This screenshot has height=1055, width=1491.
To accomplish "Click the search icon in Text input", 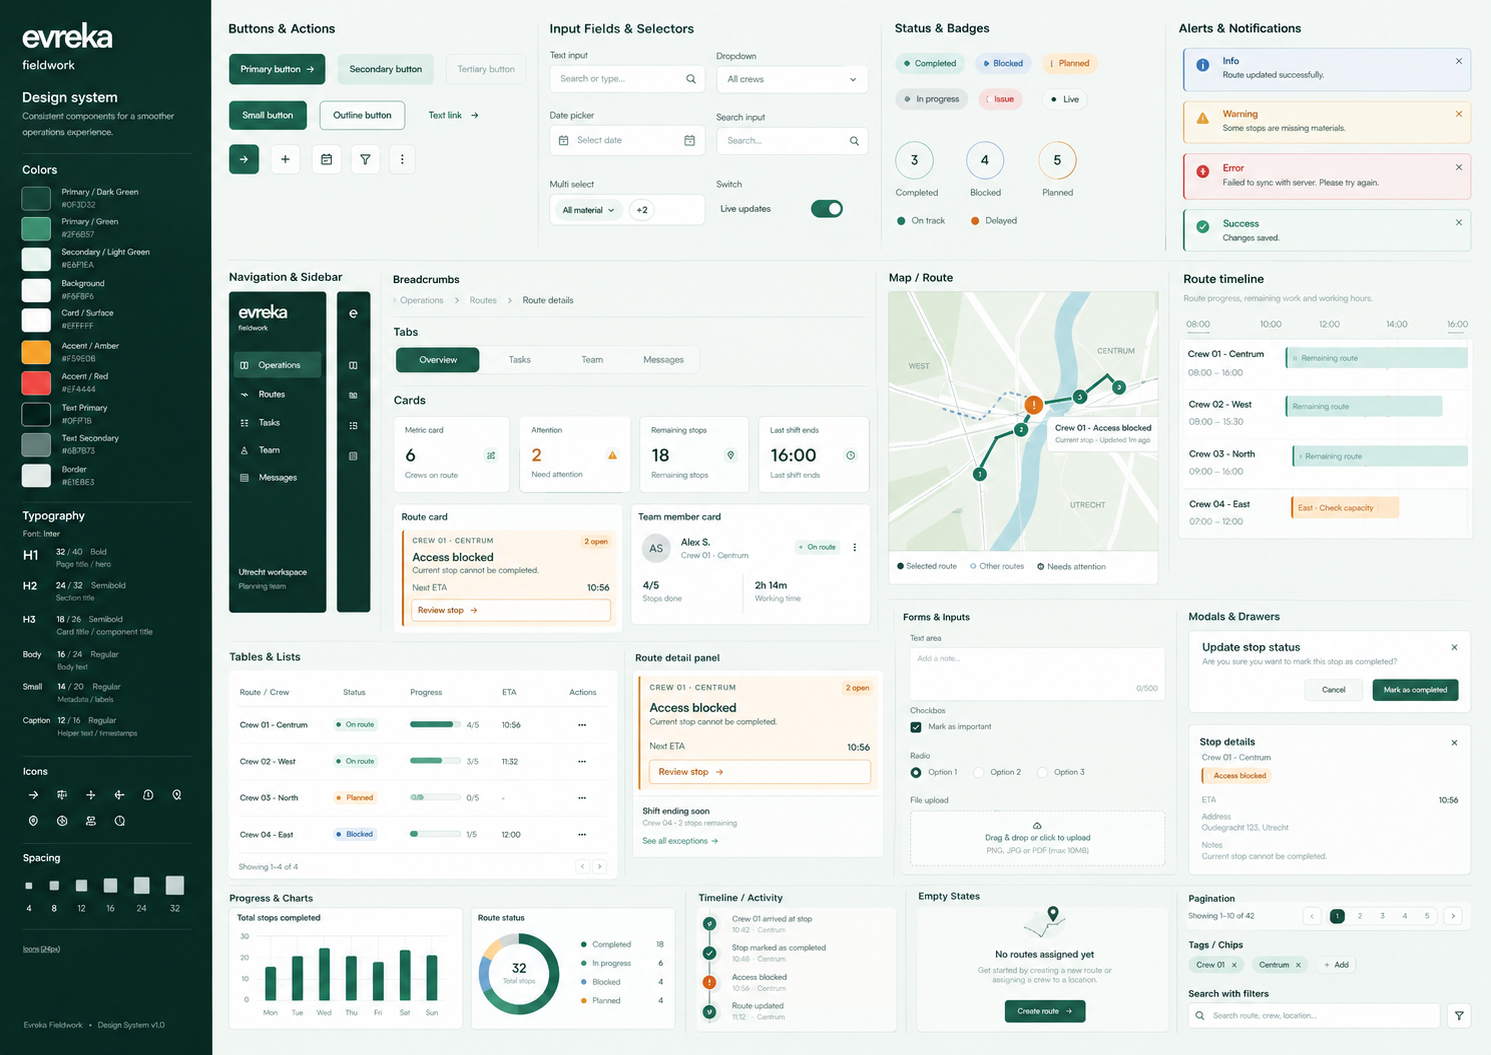I will click(691, 79).
